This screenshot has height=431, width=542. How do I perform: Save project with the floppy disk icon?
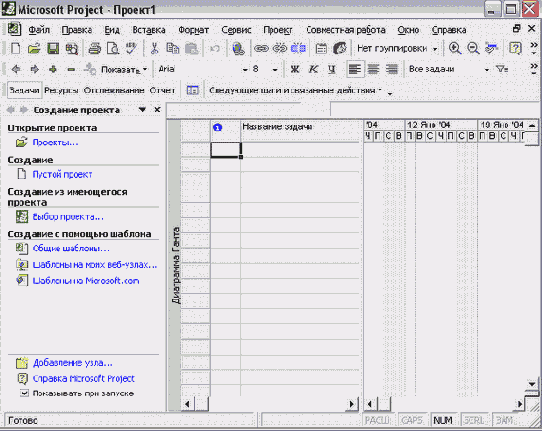pyautogui.click(x=53, y=48)
